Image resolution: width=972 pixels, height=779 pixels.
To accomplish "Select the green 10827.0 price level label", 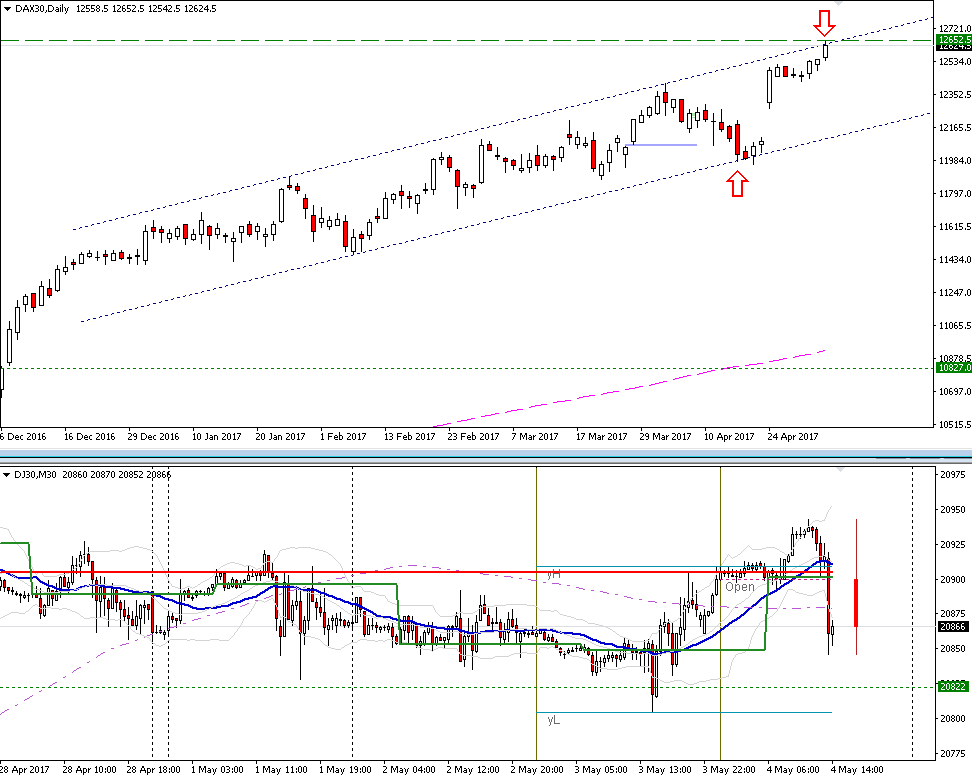I will point(954,368).
